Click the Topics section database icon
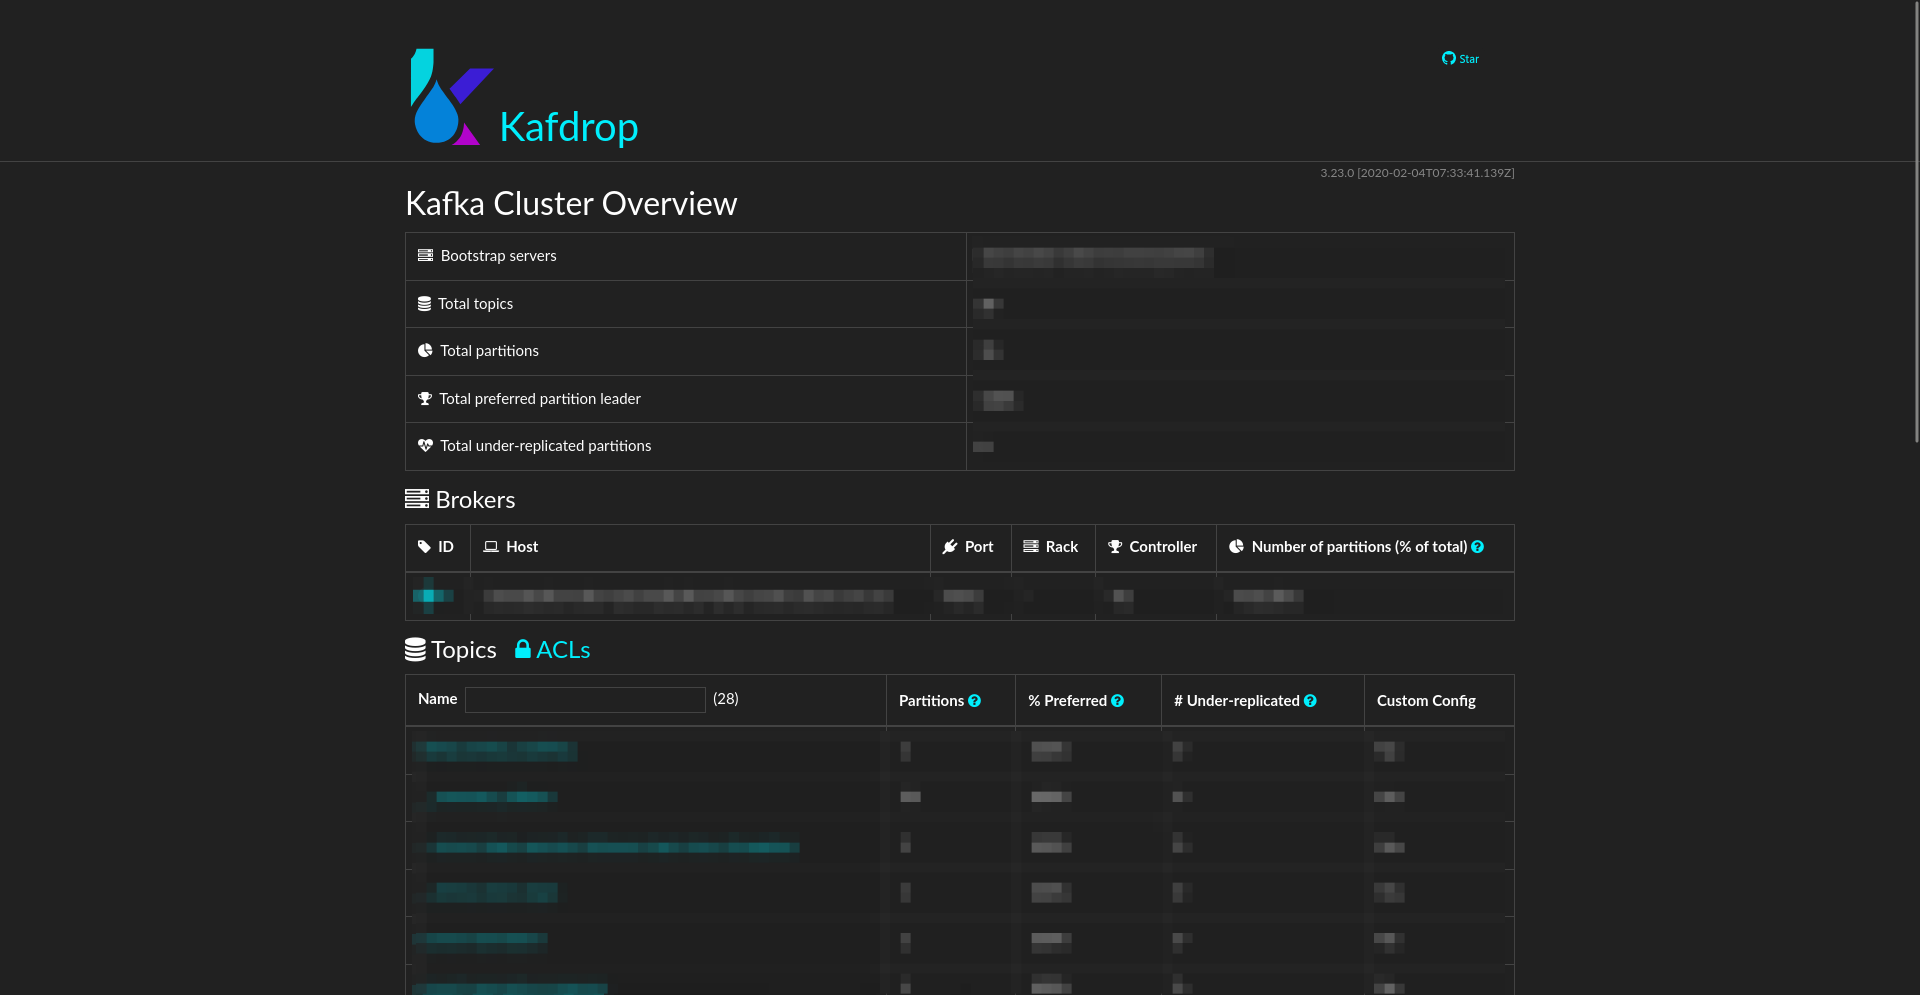Screen dimensions: 1920x995 tap(415, 650)
